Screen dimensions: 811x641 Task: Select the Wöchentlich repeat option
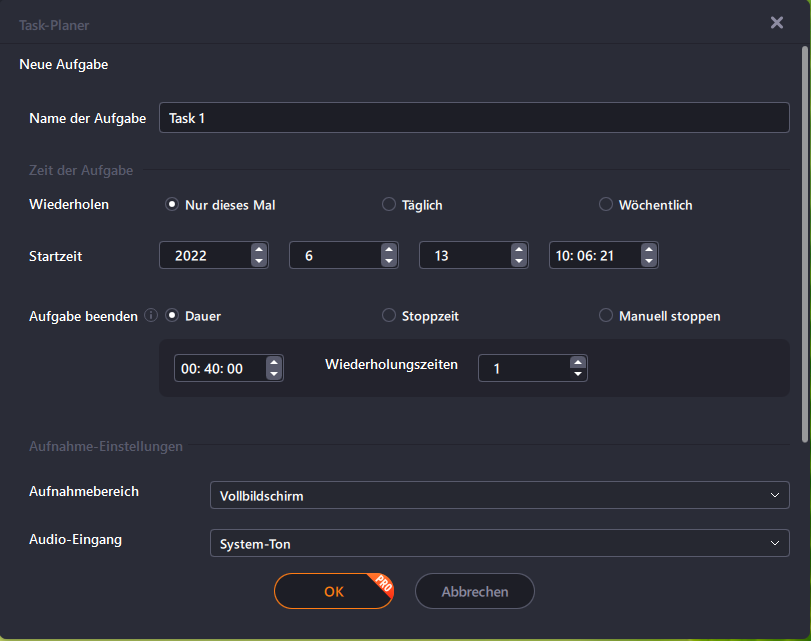606,205
